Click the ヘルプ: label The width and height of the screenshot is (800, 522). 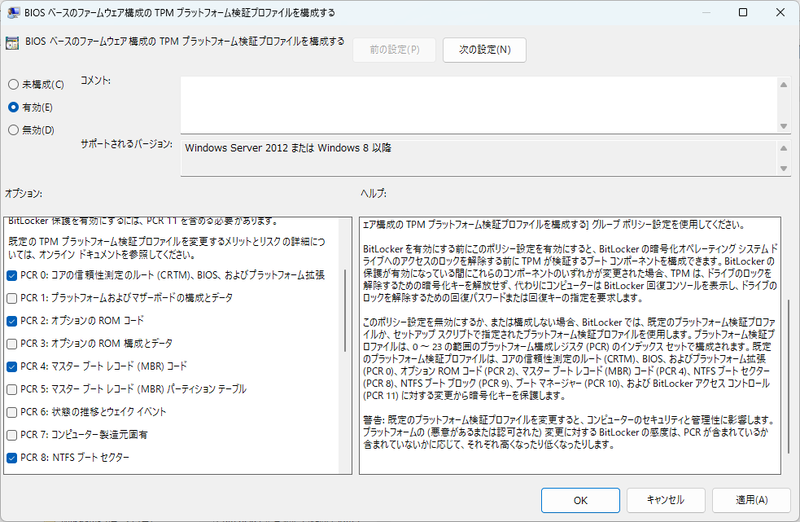[373, 193]
